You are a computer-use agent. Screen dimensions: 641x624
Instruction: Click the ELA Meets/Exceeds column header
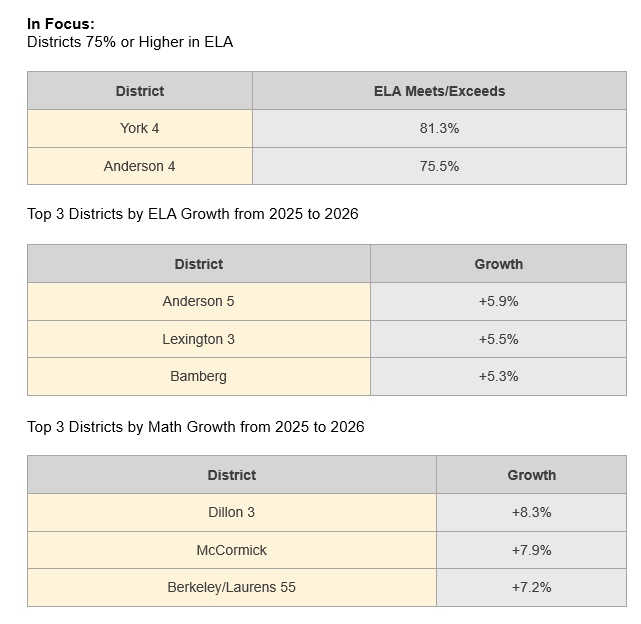pos(439,91)
